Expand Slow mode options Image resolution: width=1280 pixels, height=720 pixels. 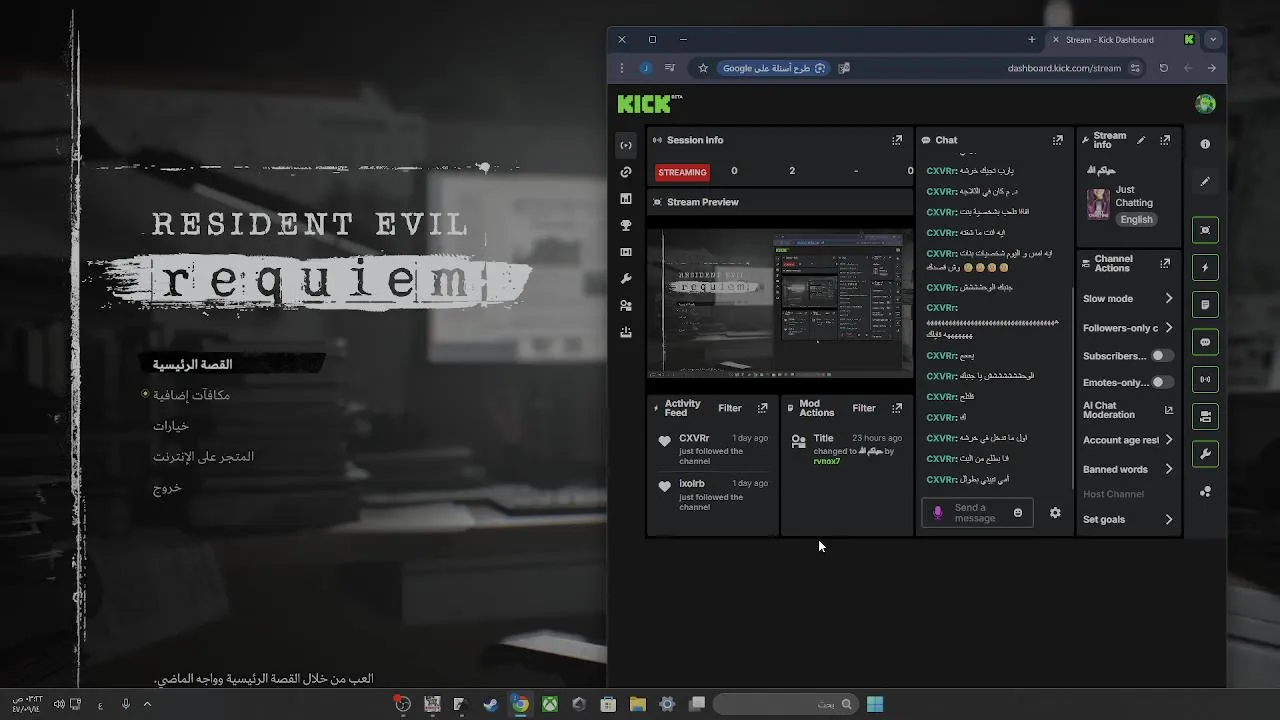(1168, 298)
